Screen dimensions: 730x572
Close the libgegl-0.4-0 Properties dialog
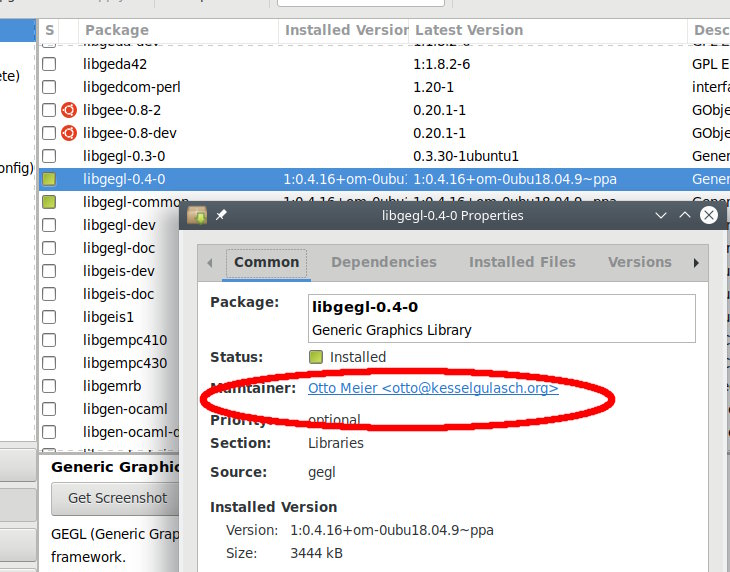(x=709, y=215)
